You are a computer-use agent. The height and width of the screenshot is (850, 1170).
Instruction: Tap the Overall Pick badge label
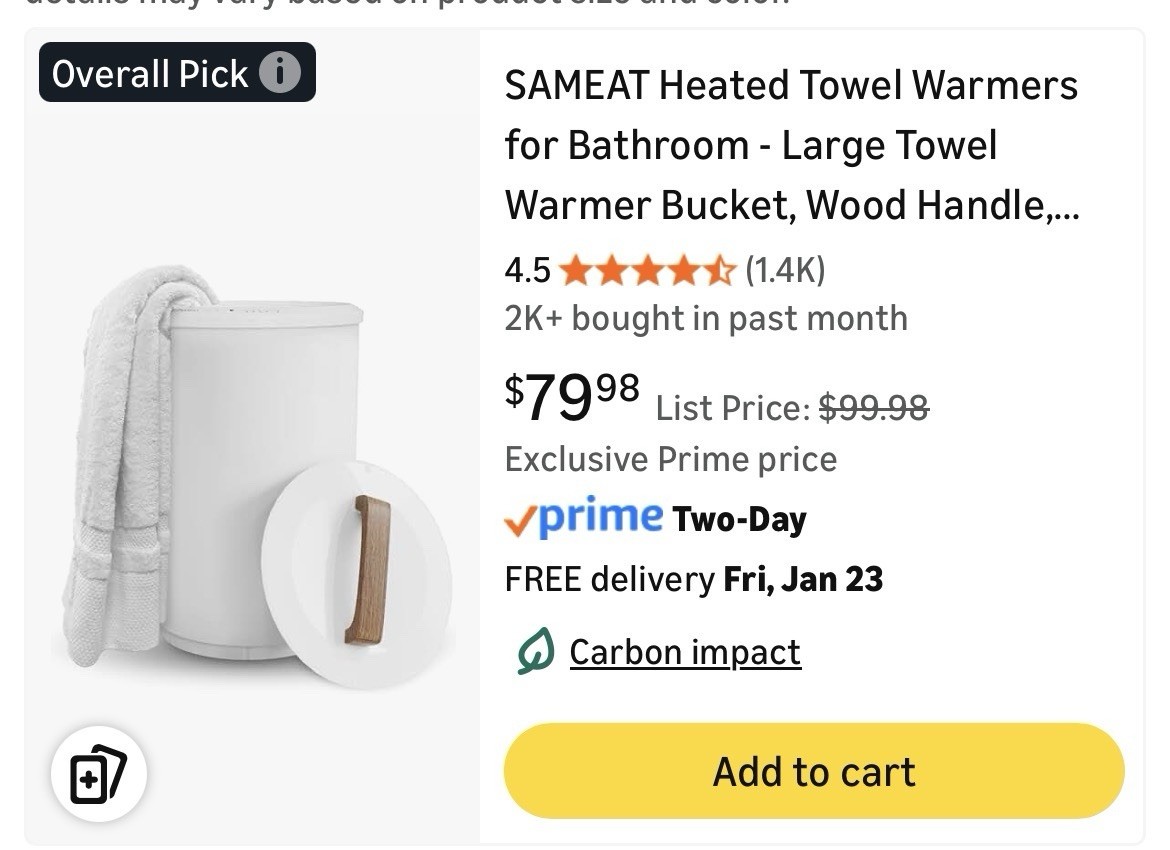pos(150,73)
